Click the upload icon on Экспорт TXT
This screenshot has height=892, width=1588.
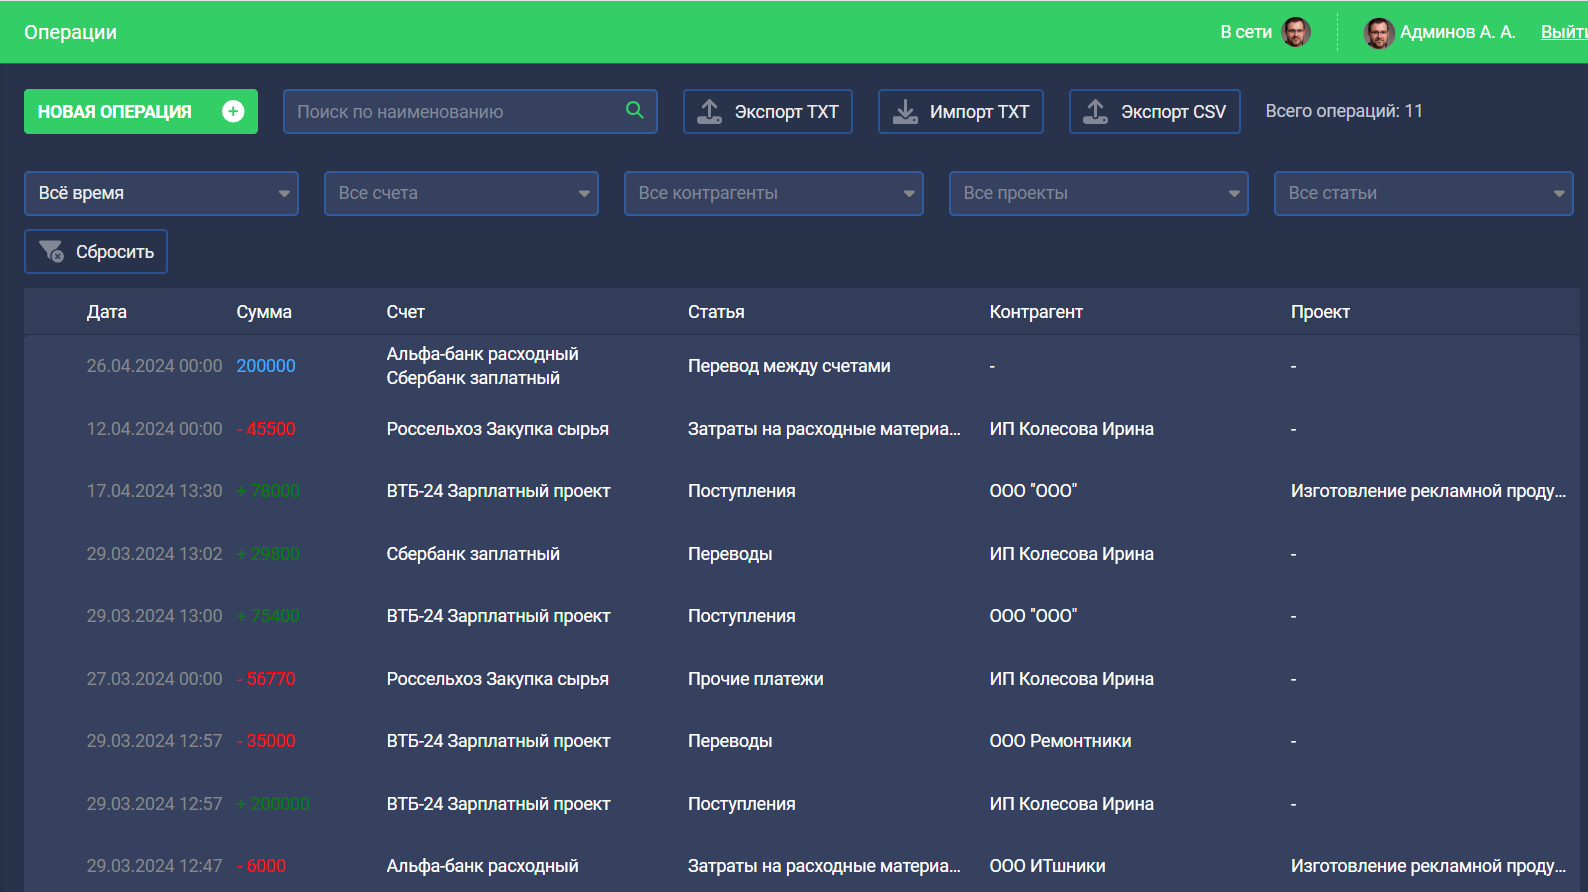coord(709,111)
